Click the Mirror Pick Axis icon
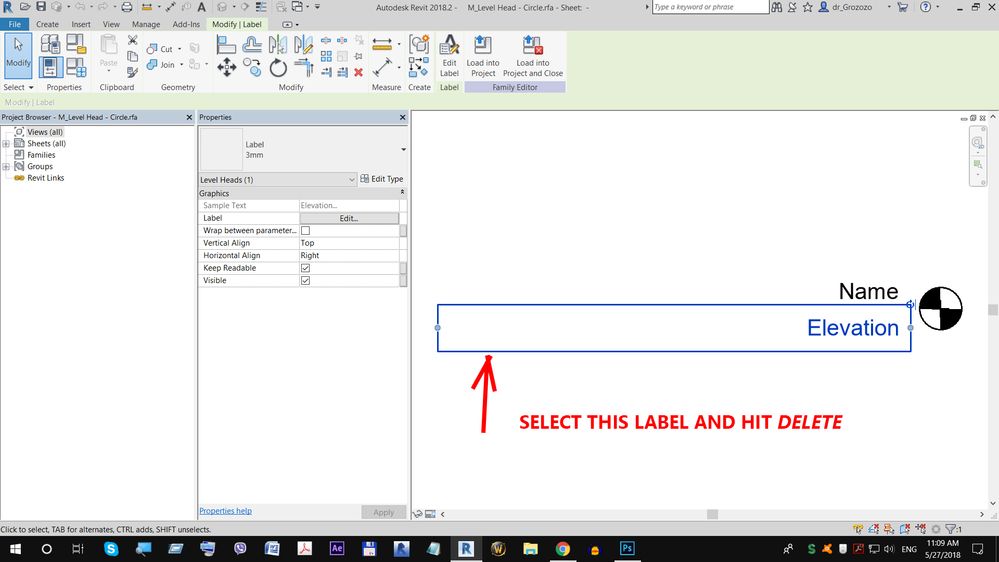Screen dimensions: 999x562 (x=278, y=45)
